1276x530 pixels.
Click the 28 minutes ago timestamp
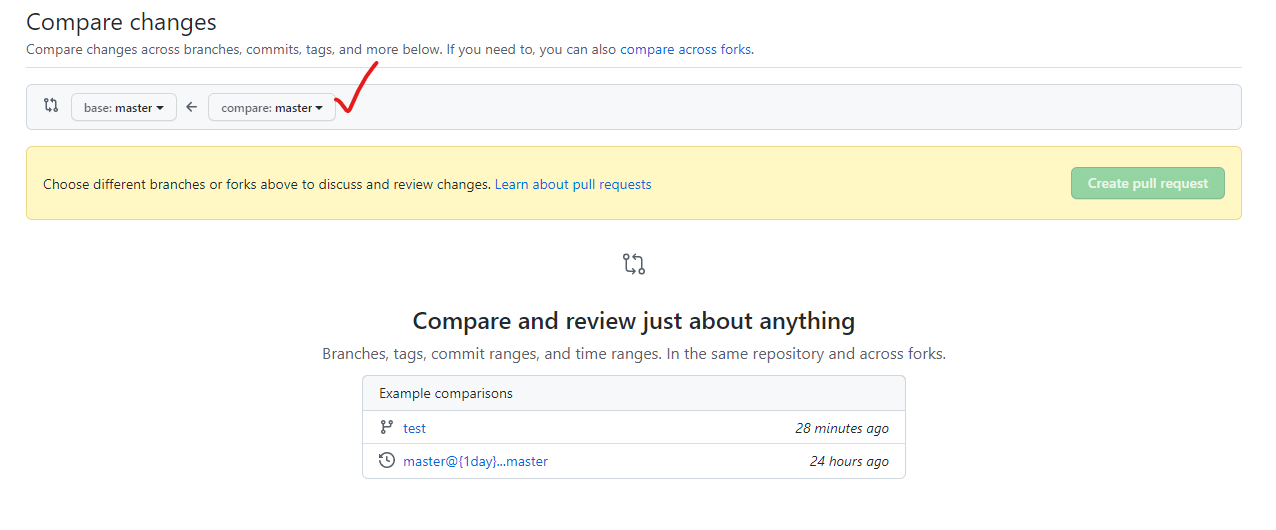point(842,428)
